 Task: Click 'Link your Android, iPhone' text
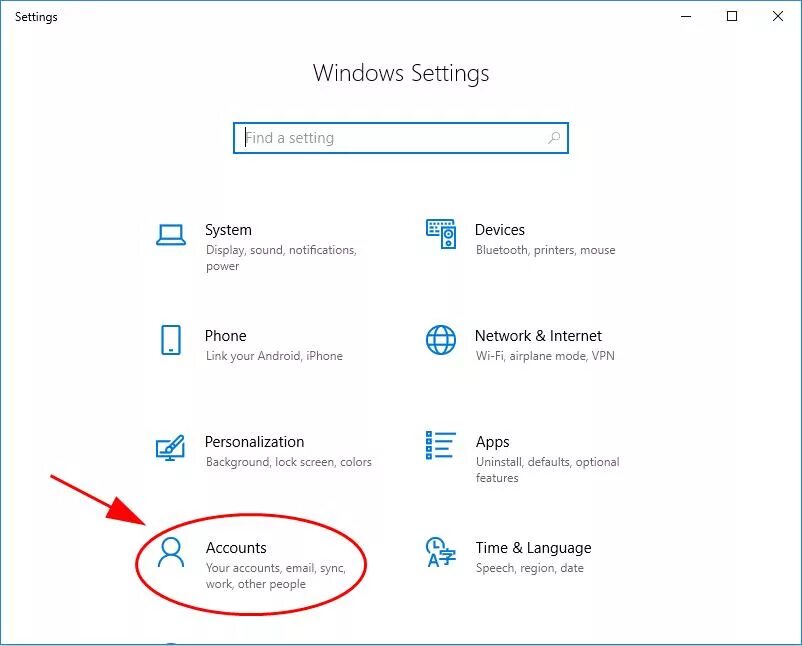tap(274, 356)
